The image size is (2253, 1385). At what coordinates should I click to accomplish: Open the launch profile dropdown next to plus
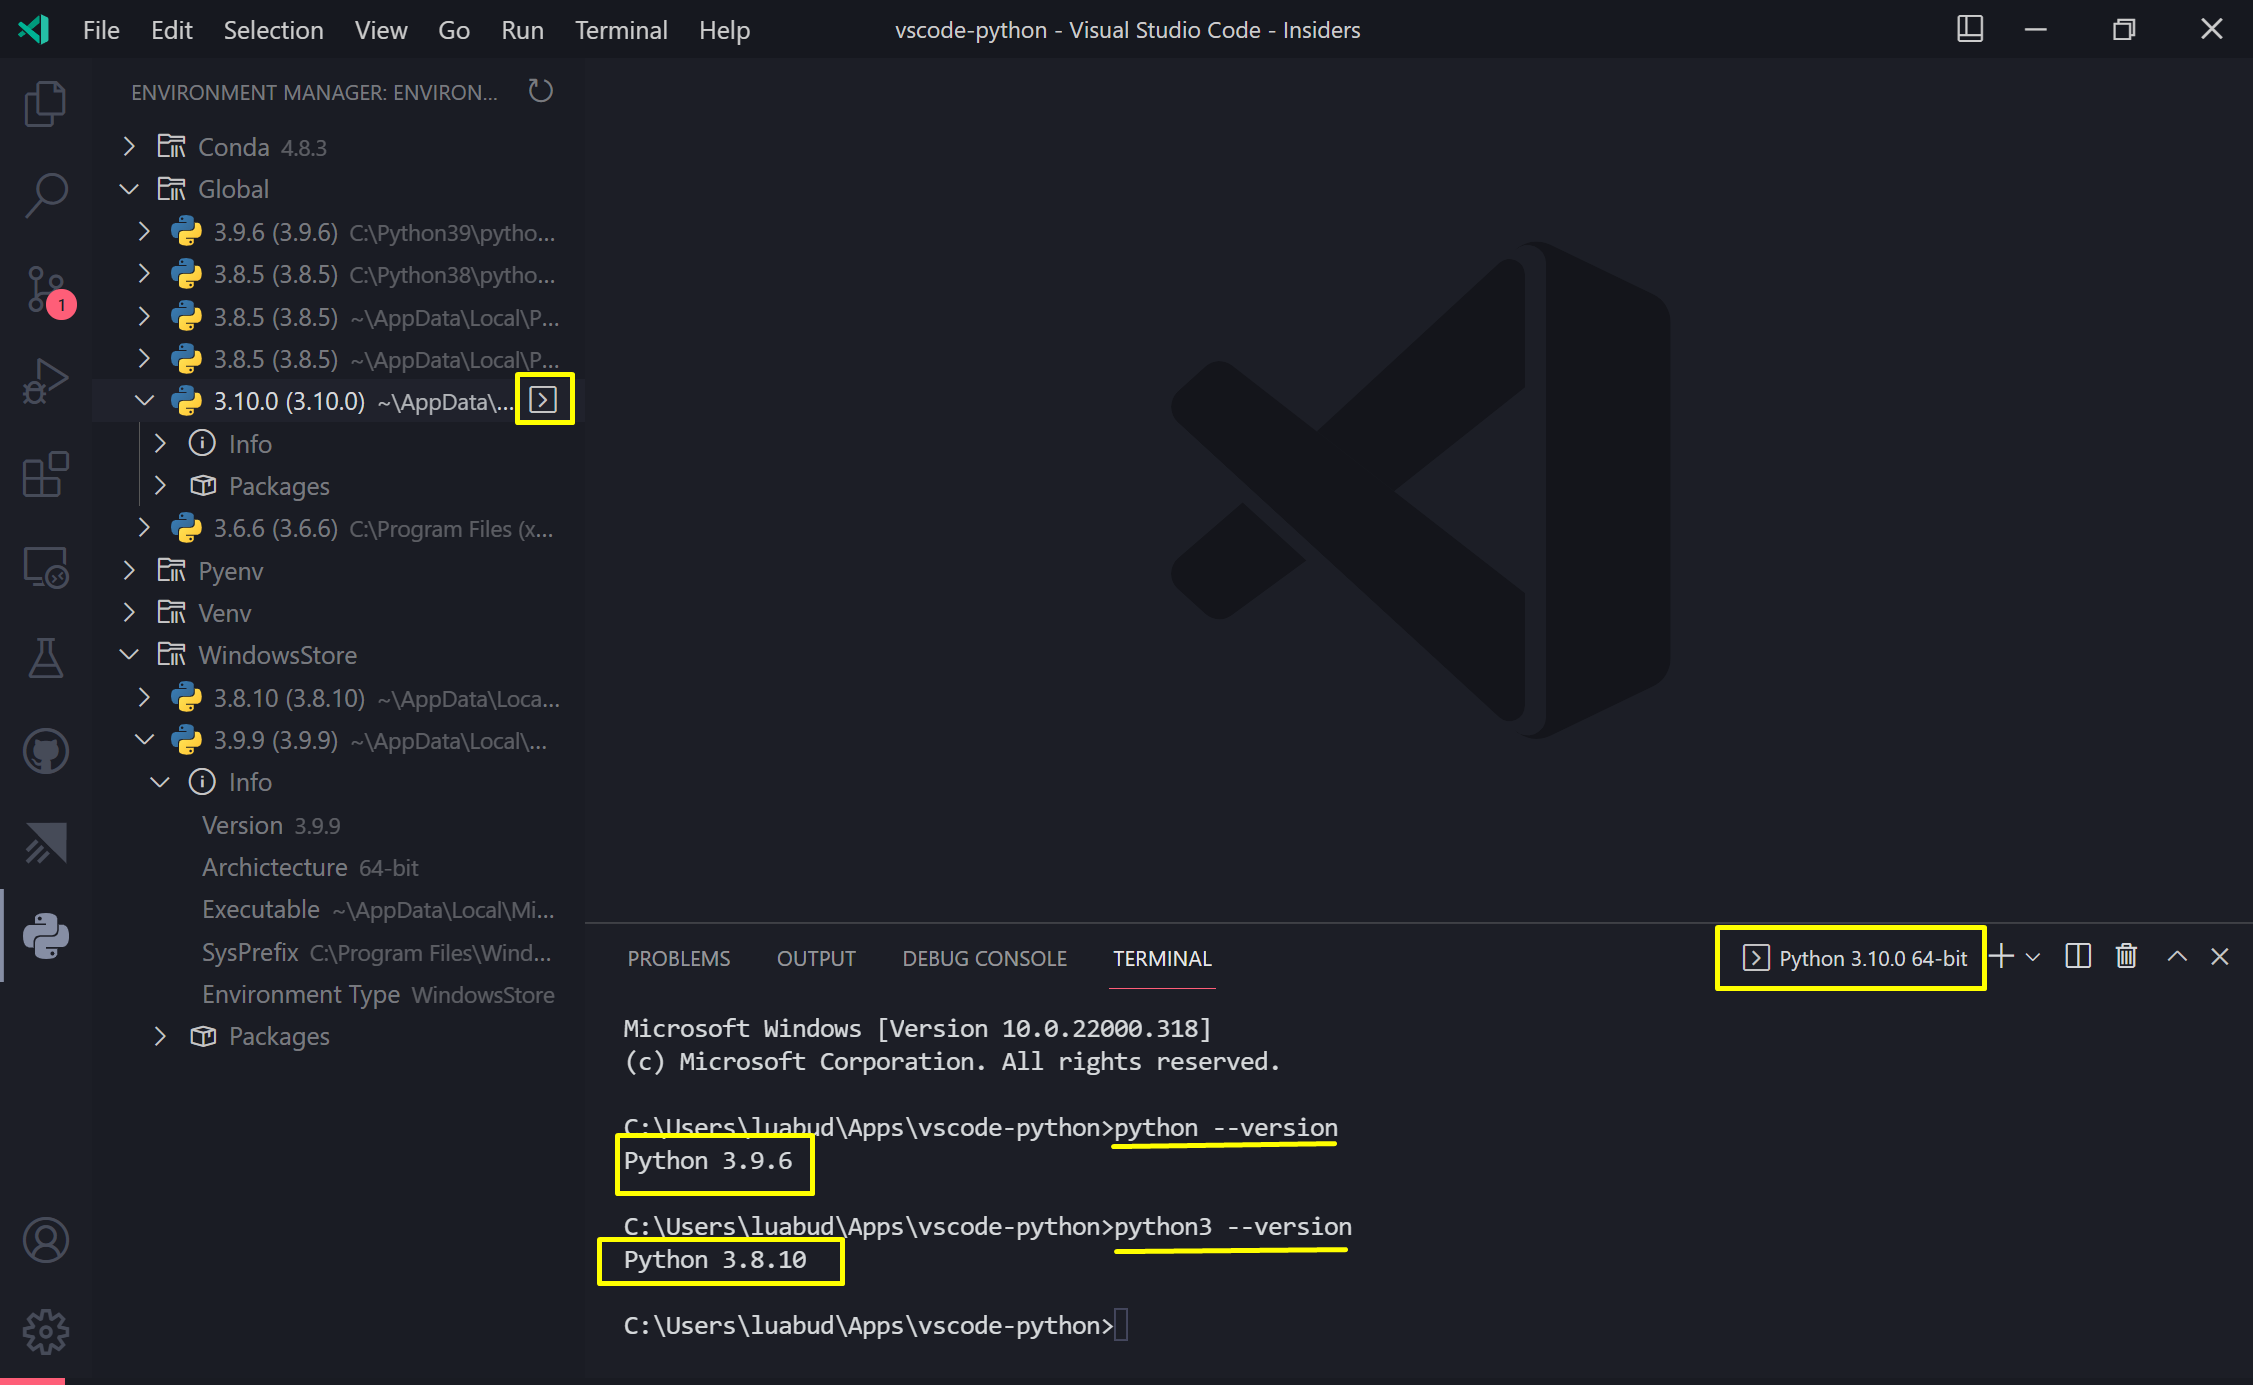2033,958
